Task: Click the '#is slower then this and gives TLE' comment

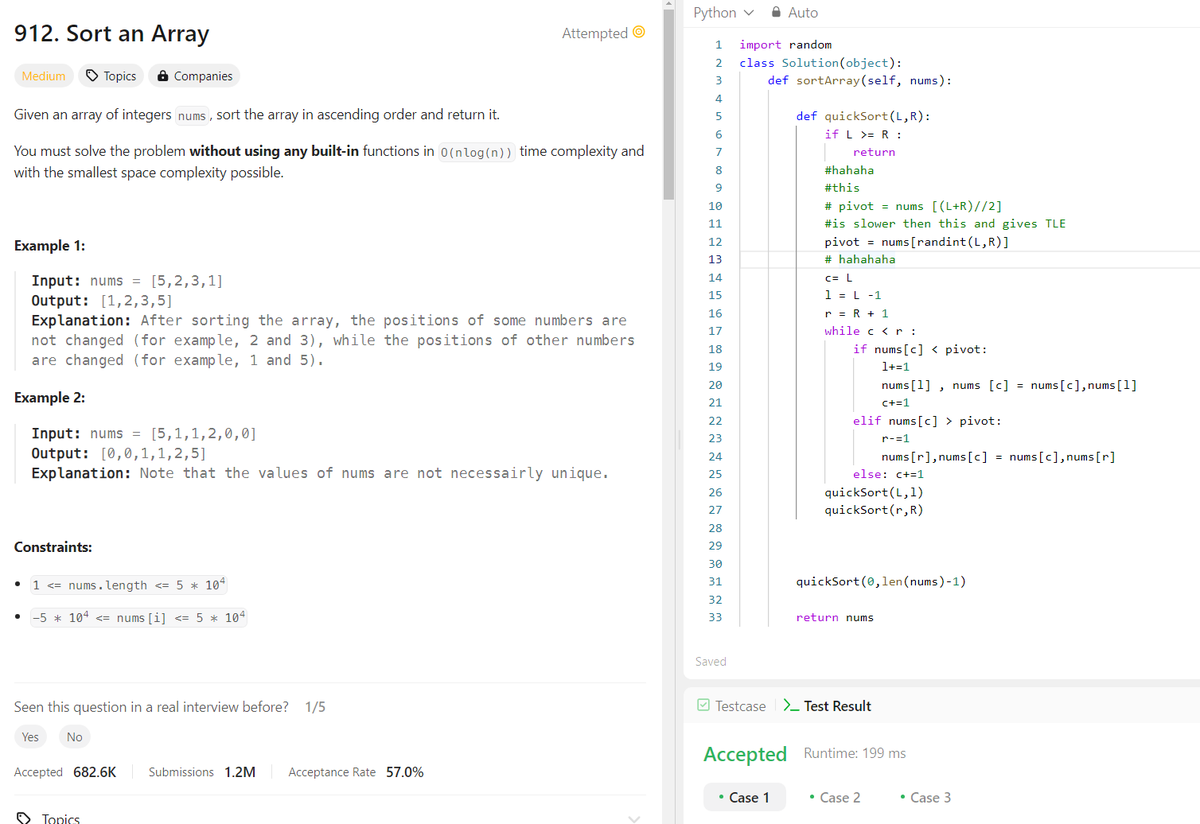Action: tap(945, 224)
